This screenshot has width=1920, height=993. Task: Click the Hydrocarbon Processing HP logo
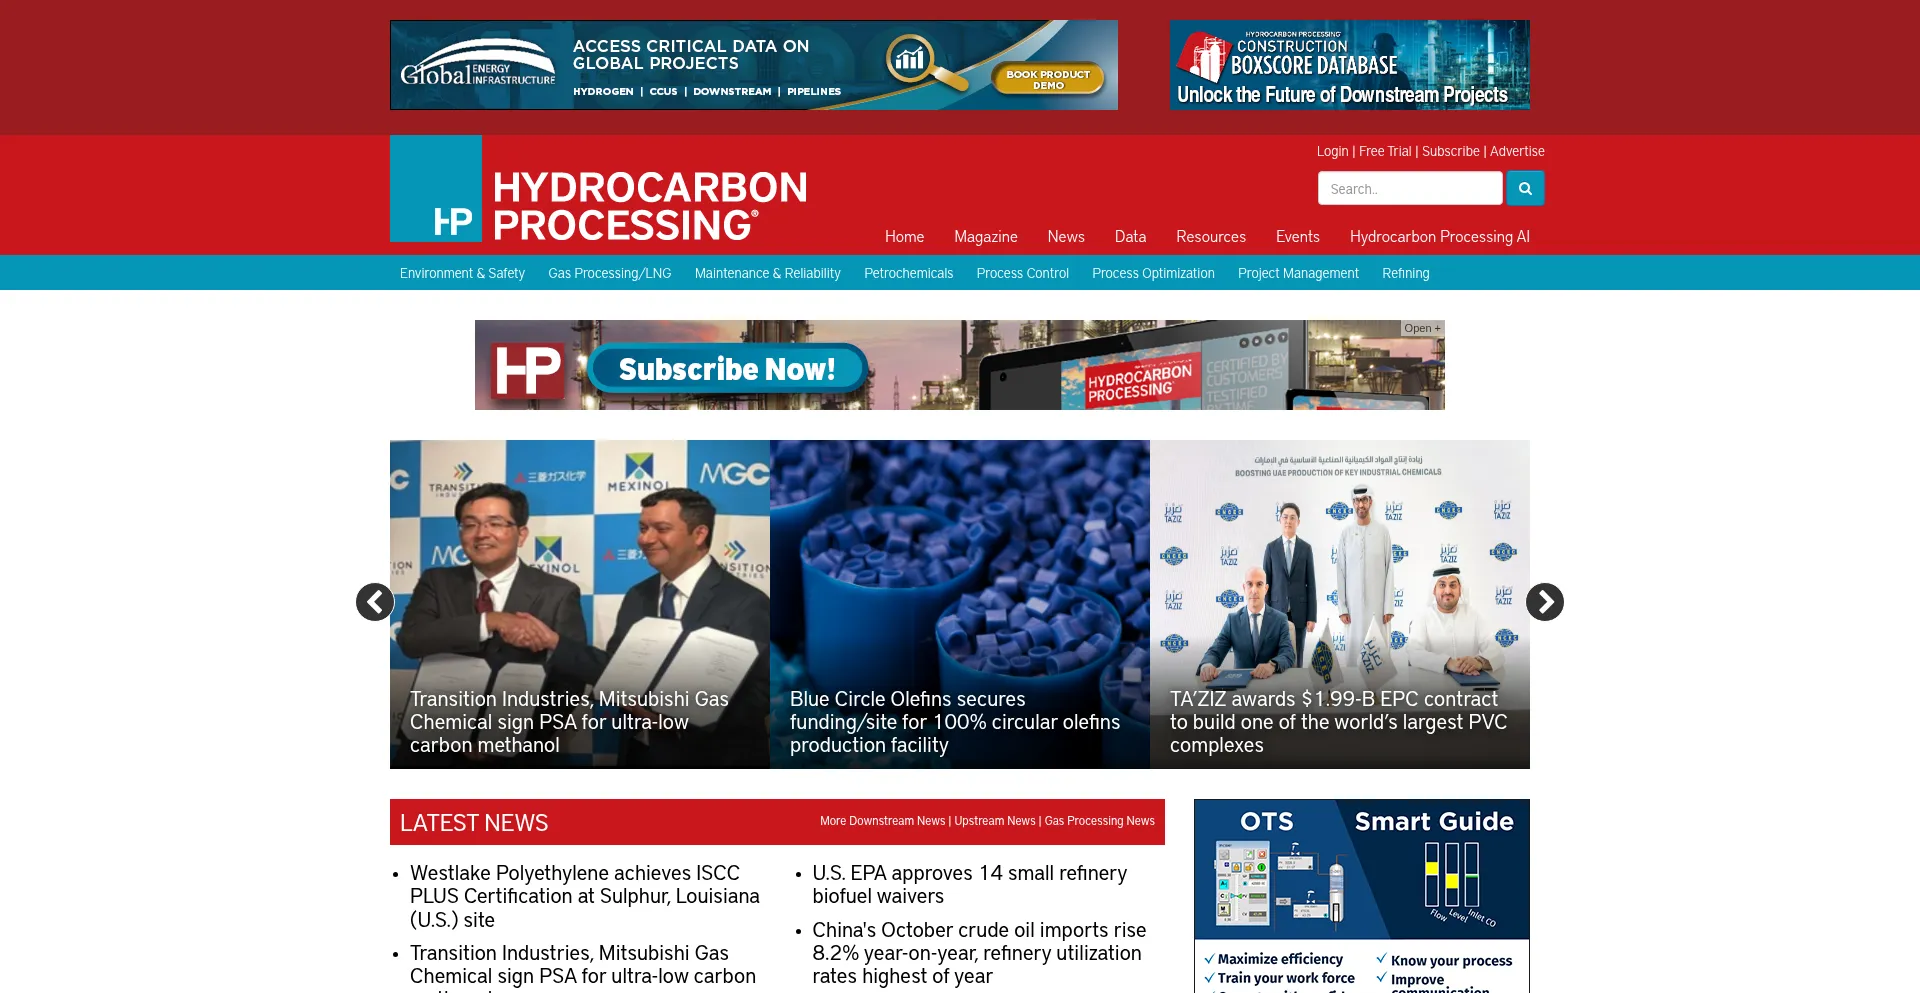[600, 190]
